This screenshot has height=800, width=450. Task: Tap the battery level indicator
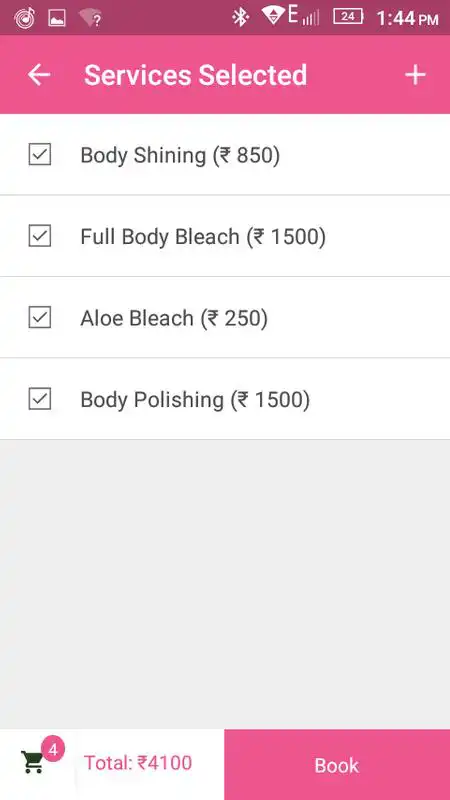pyautogui.click(x=348, y=17)
